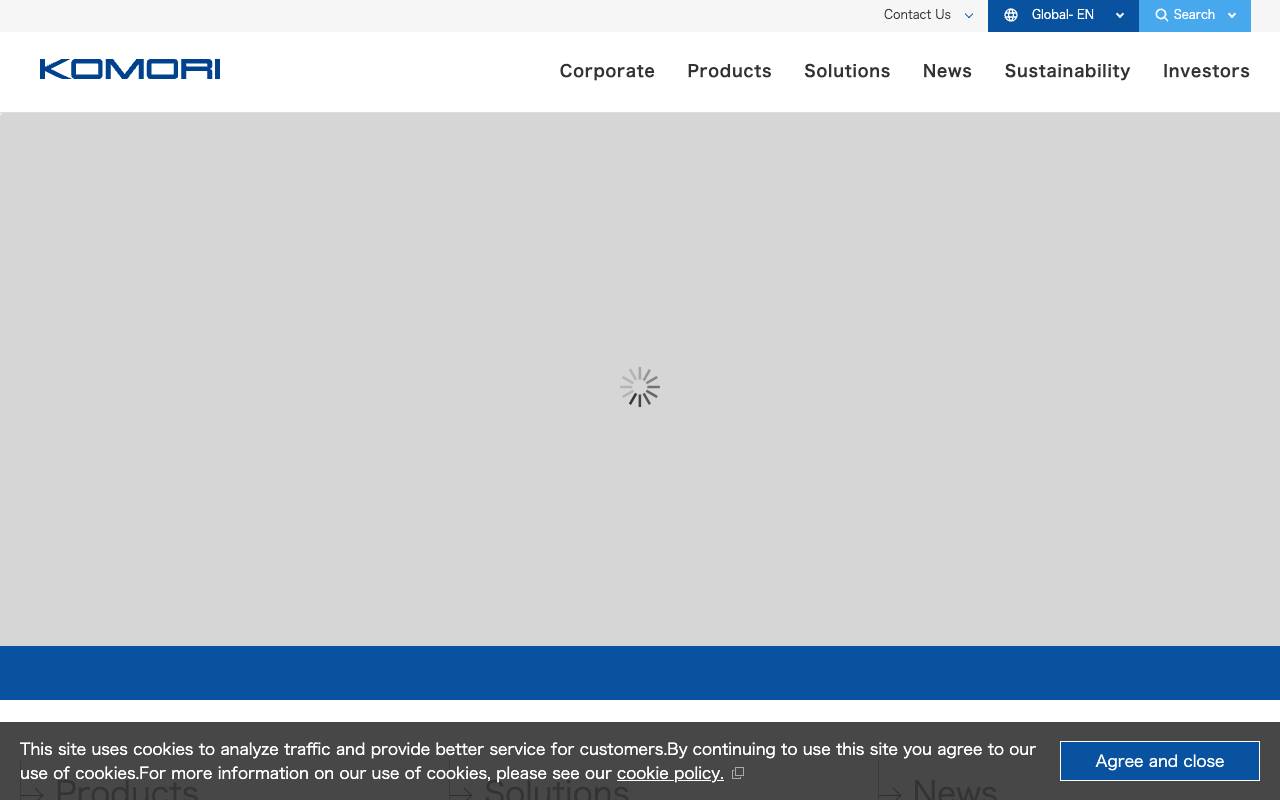Open the Corporate menu item
1280x800 pixels.
[x=607, y=71]
